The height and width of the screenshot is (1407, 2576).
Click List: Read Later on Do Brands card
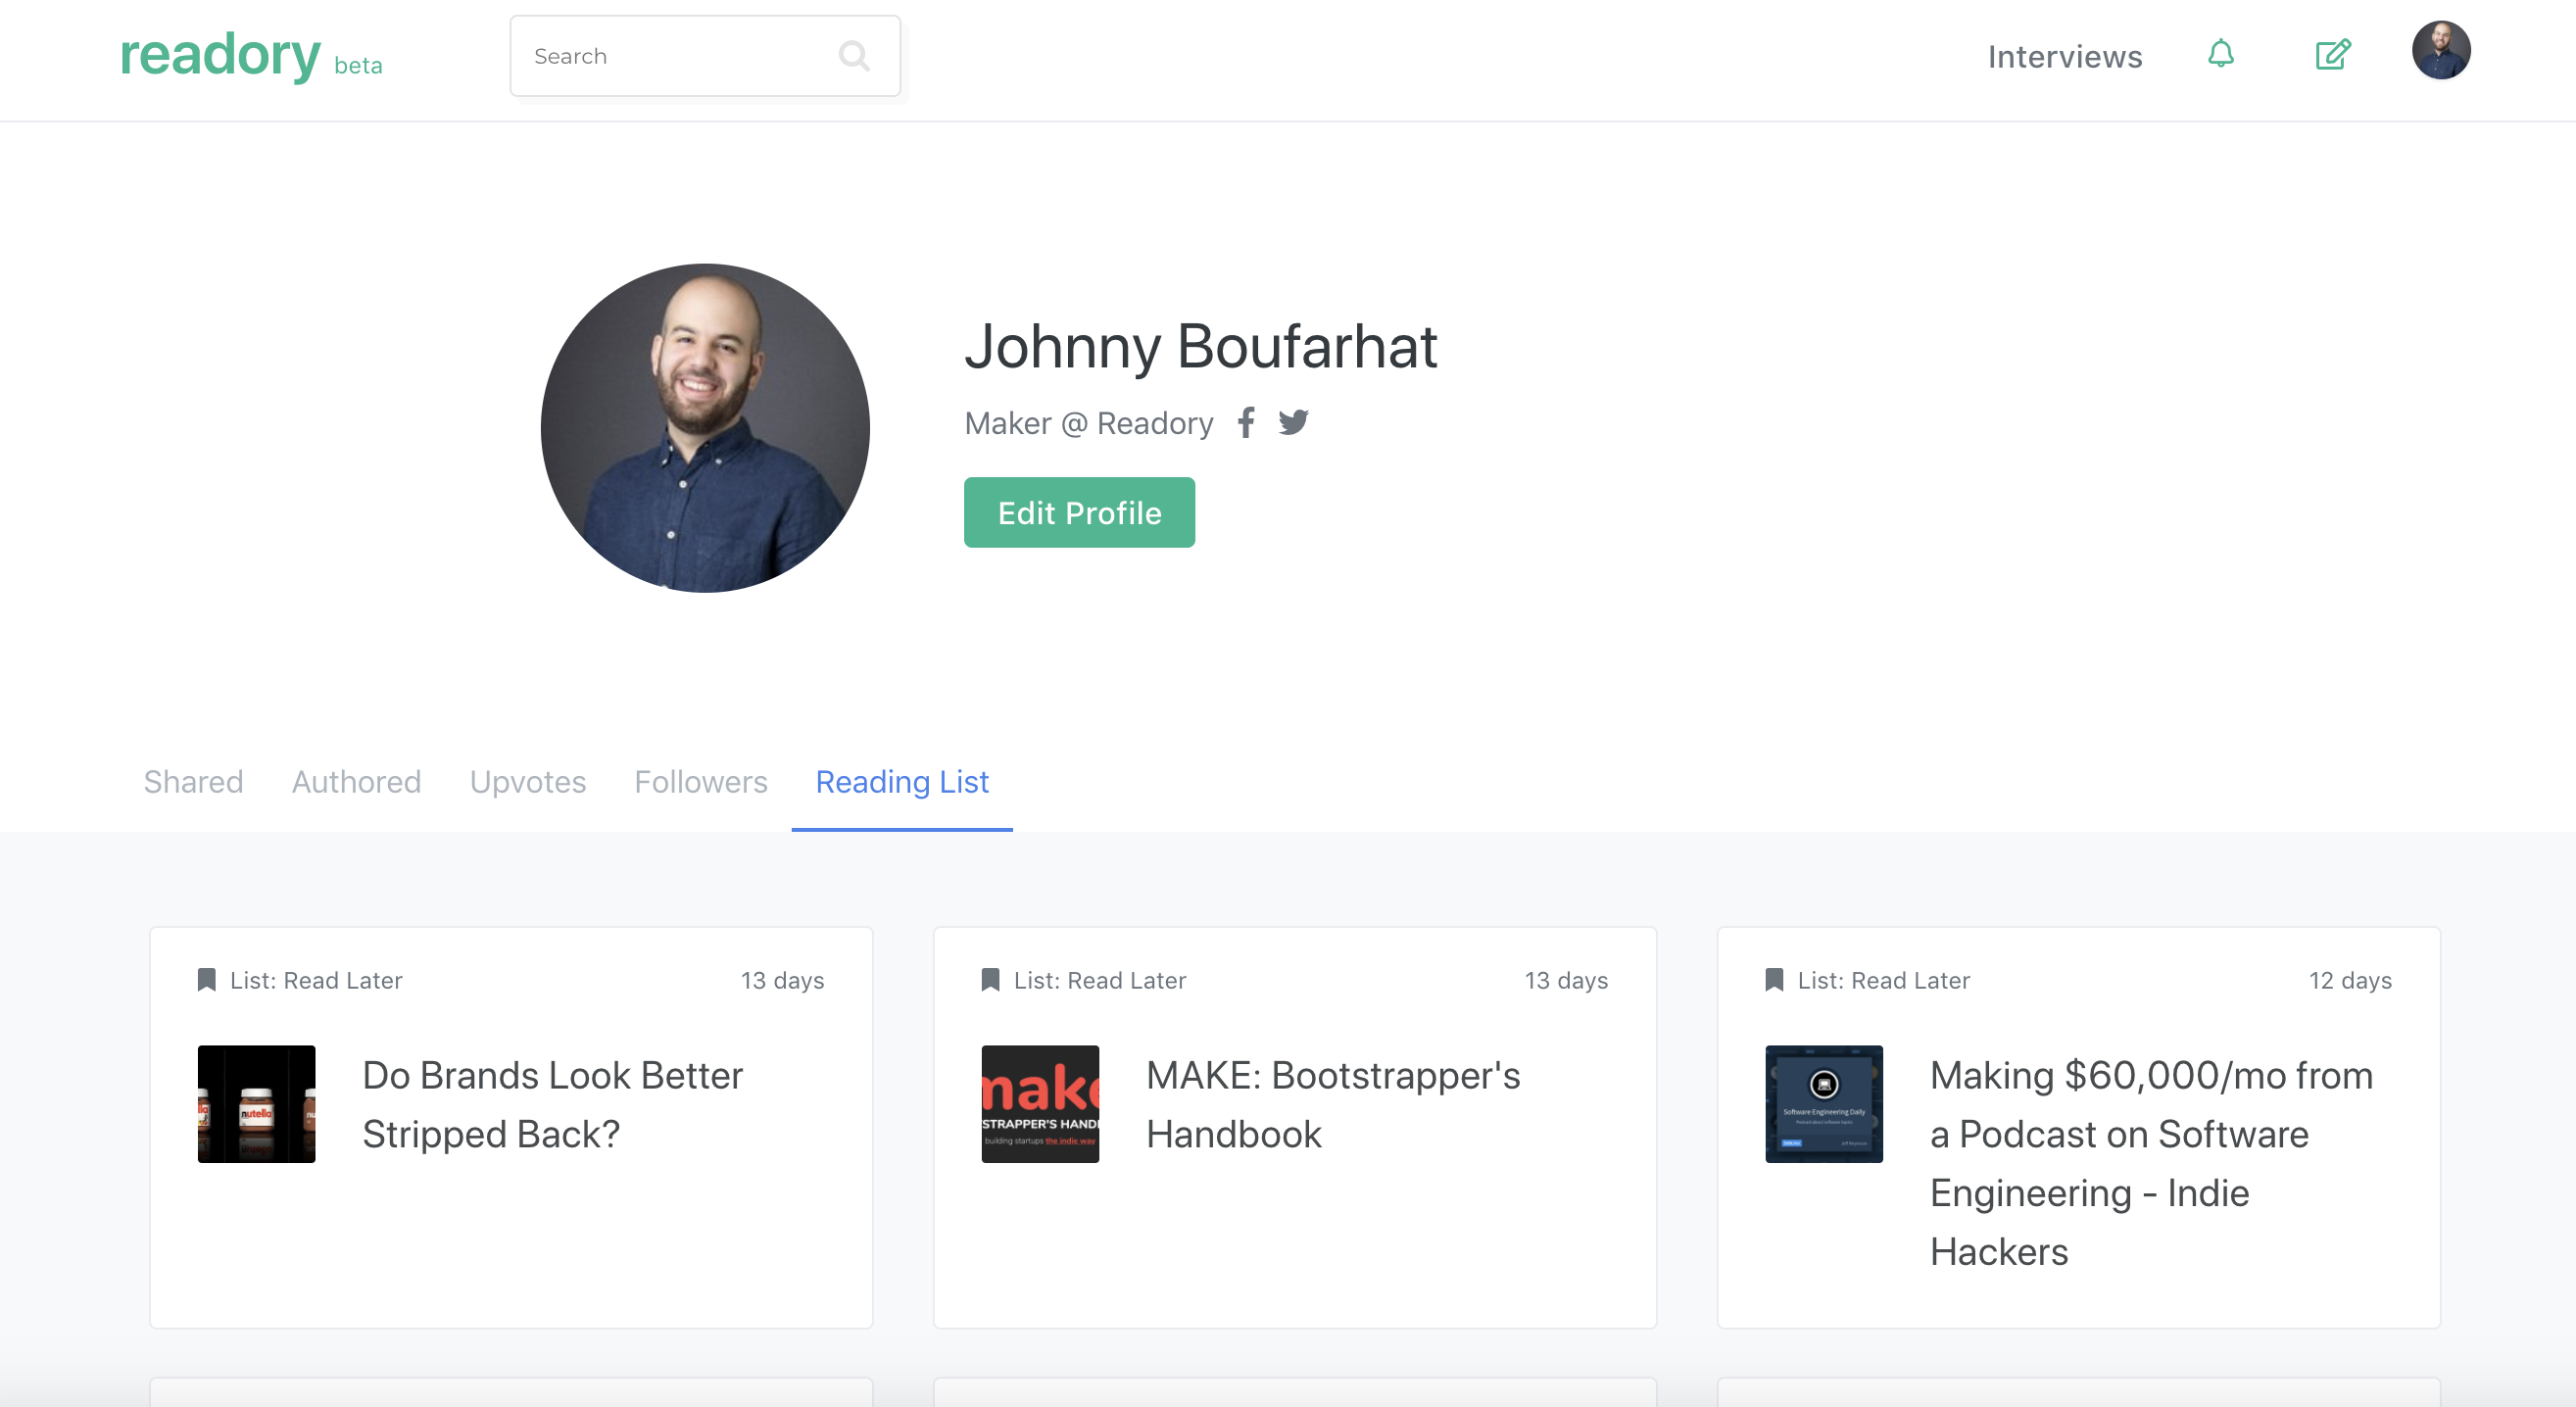[316, 981]
